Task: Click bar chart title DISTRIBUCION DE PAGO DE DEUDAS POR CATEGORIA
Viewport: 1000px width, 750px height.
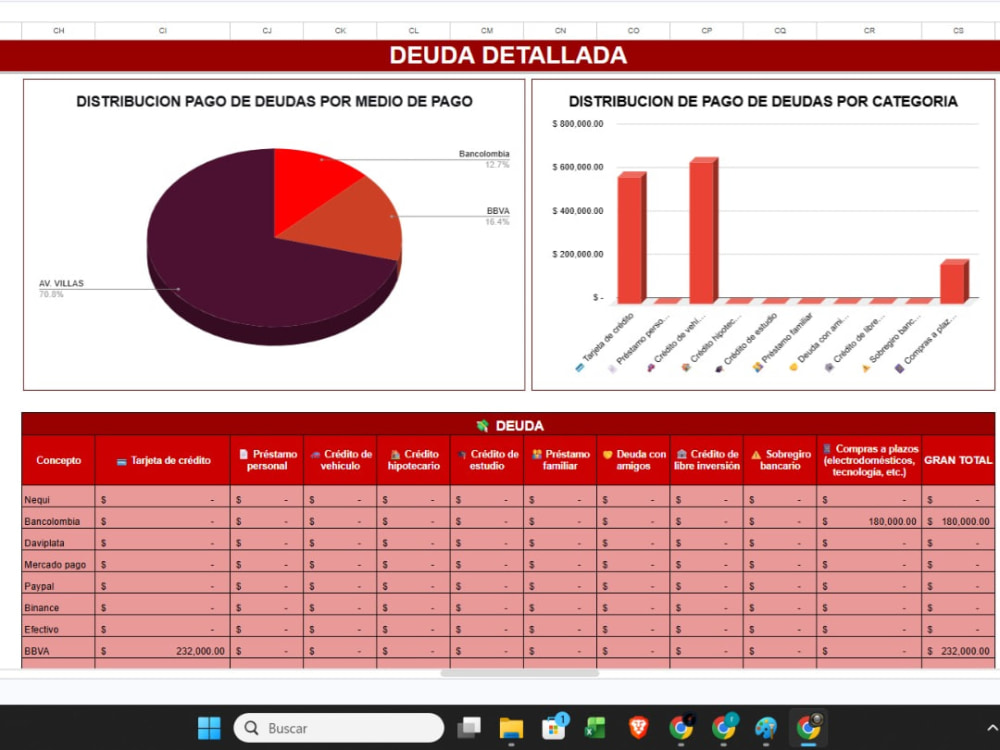Action: [x=763, y=101]
